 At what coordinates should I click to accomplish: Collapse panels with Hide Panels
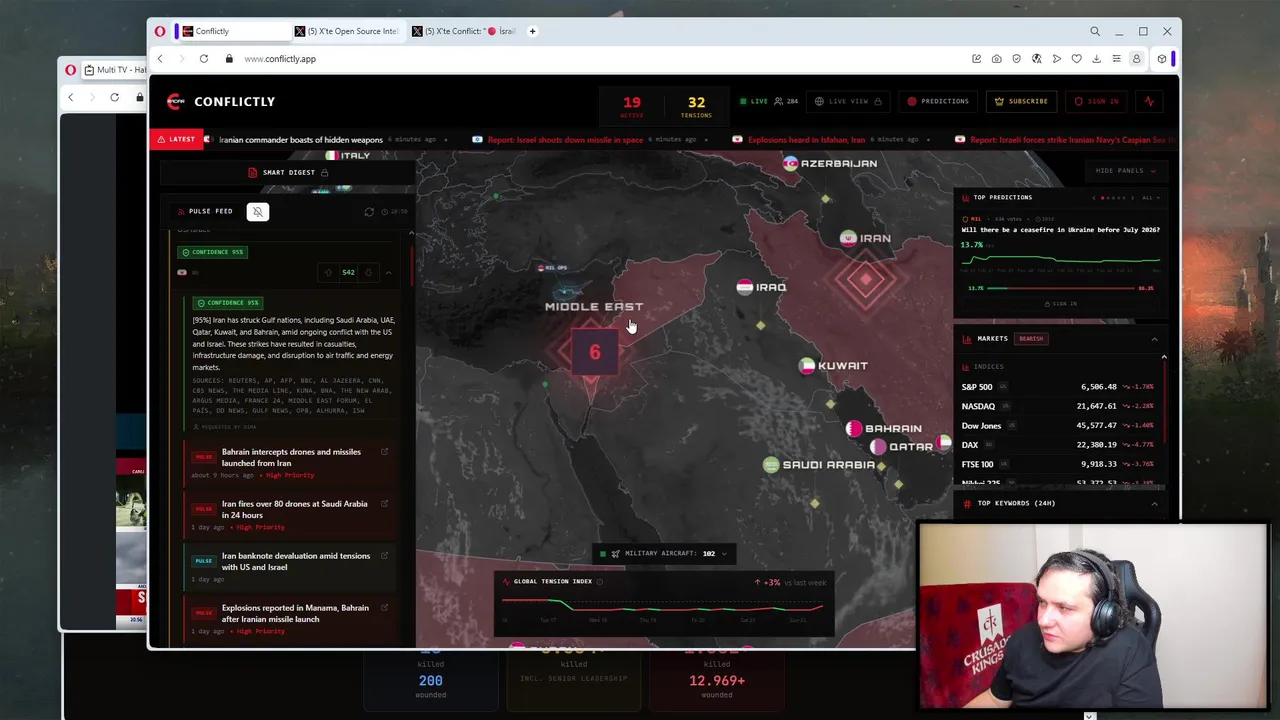coord(1125,171)
